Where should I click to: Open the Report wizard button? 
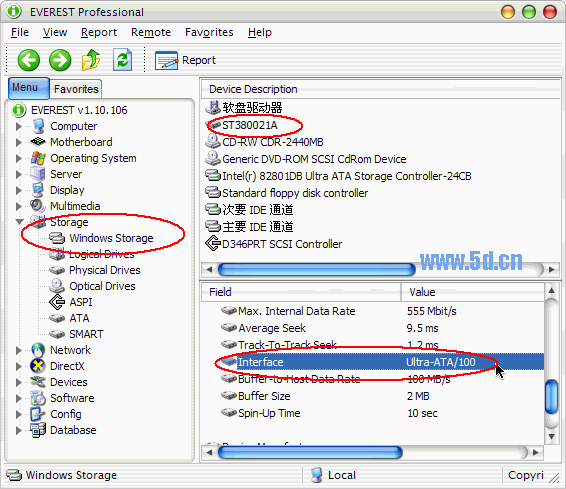point(185,60)
